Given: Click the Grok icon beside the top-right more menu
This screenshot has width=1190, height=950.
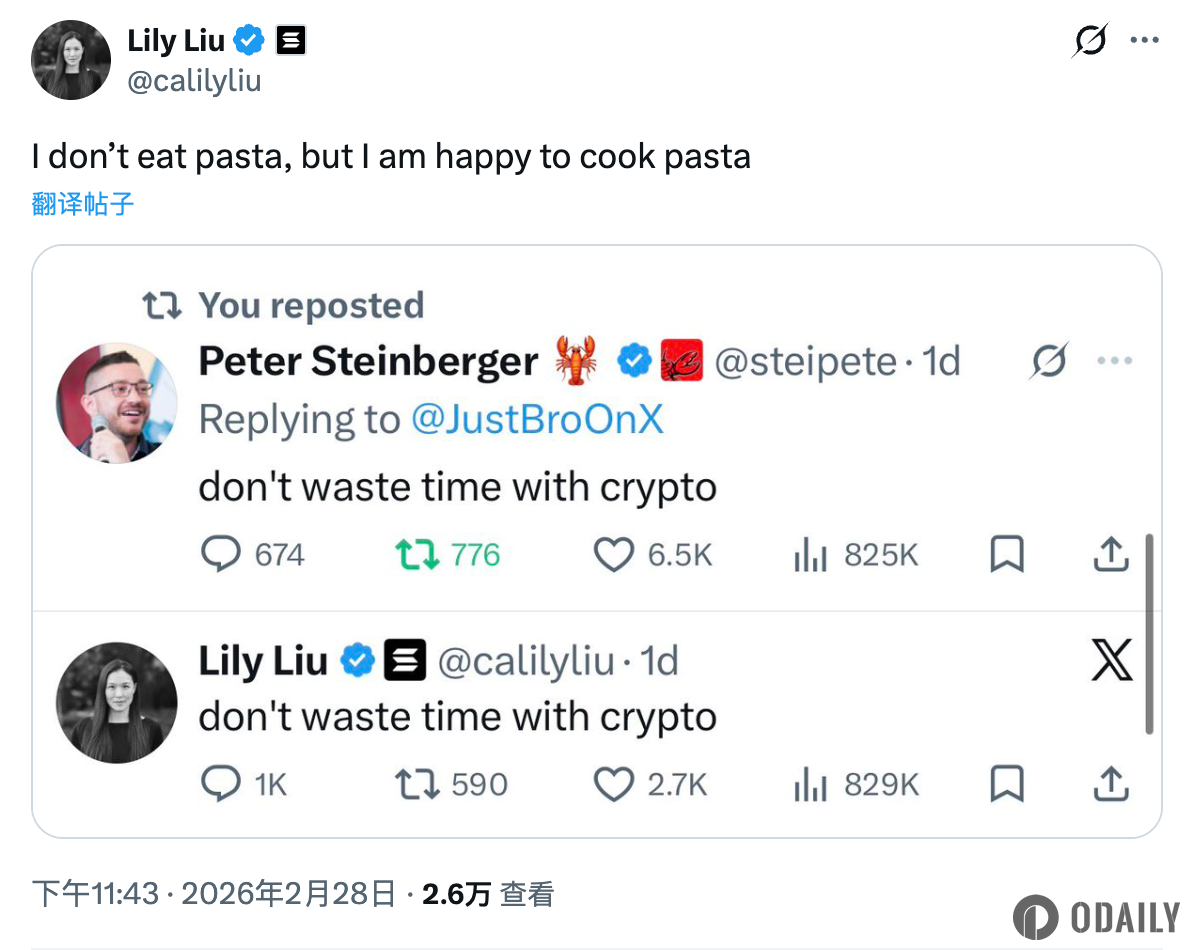Looking at the screenshot, I should [1091, 41].
